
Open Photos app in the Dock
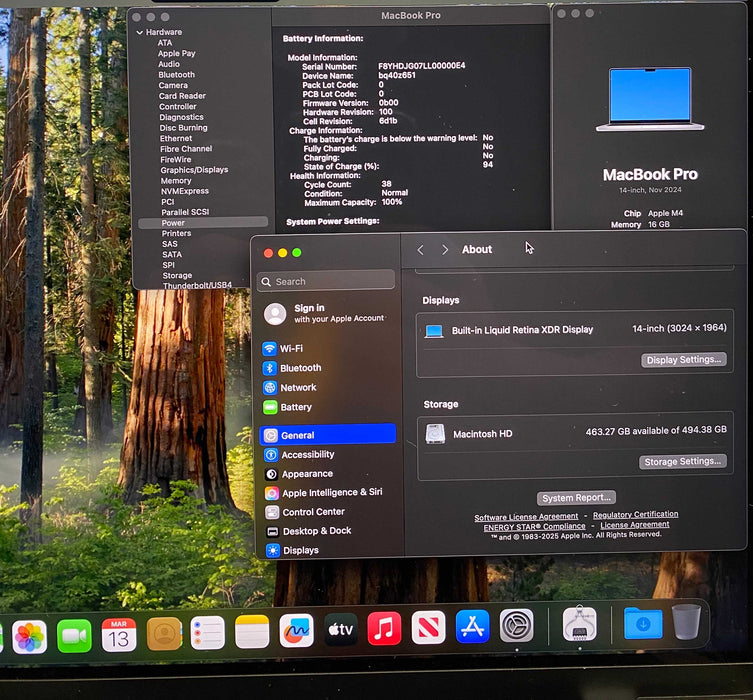(30, 636)
